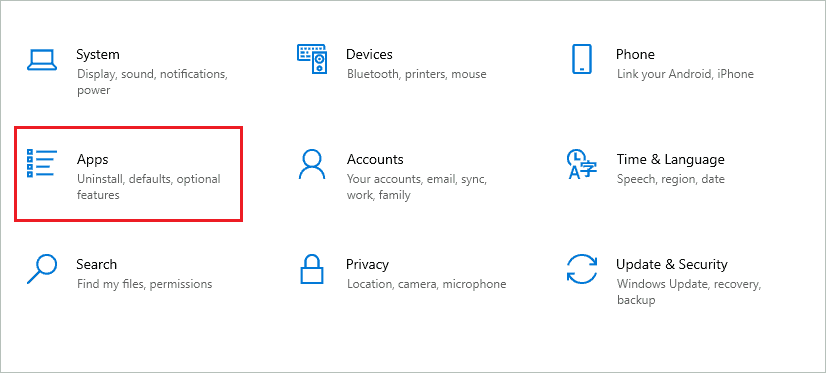This screenshot has height=373, width=826.
Task: Open the Devices settings title
Action: [369, 55]
